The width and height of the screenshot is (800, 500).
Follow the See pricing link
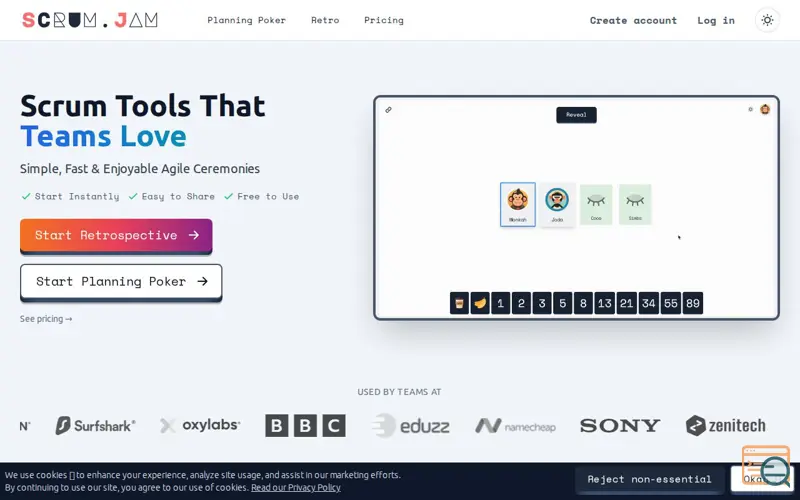(46, 319)
